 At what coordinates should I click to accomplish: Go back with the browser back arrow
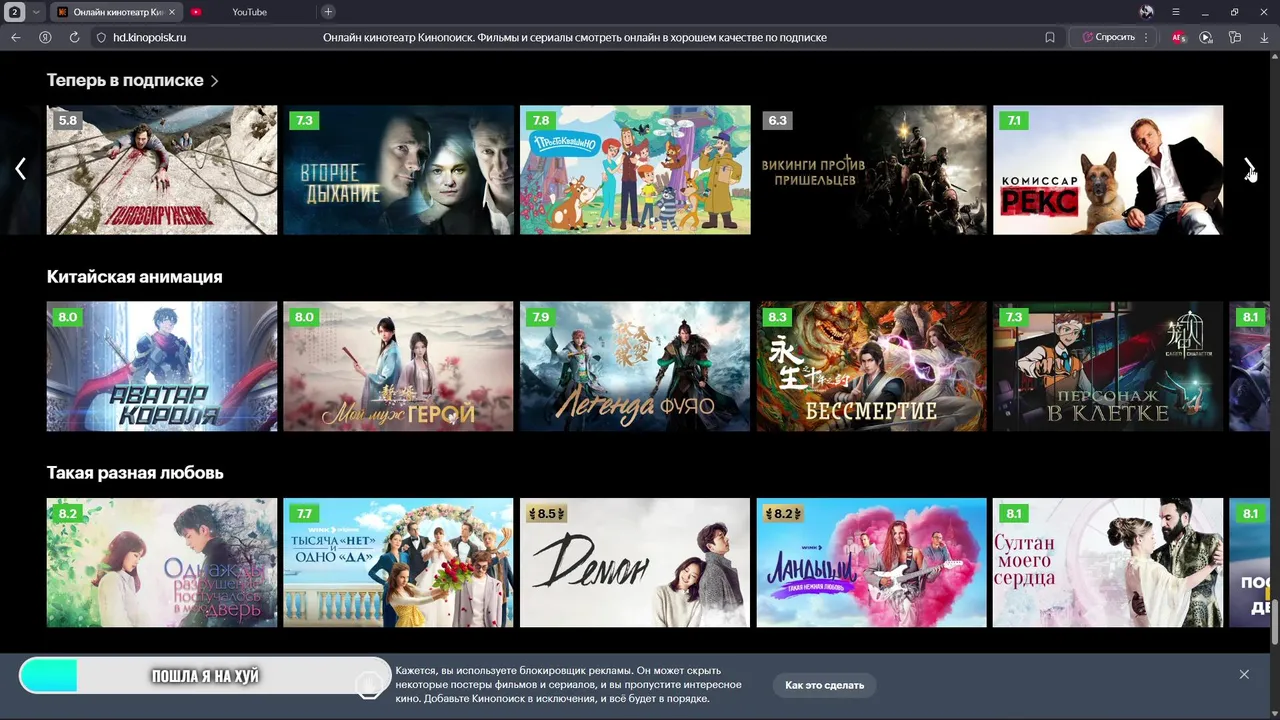(x=15, y=37)
